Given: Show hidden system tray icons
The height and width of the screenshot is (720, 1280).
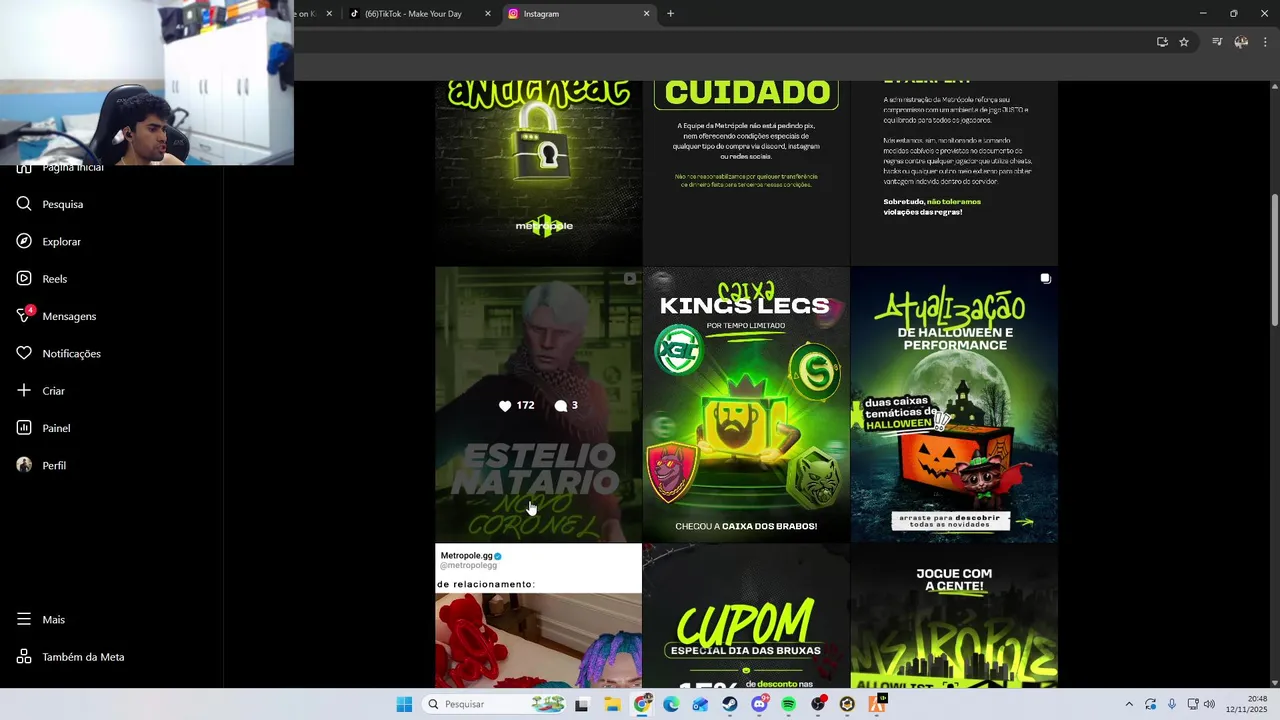Looking at the screenshot, I should (1129, 704).
